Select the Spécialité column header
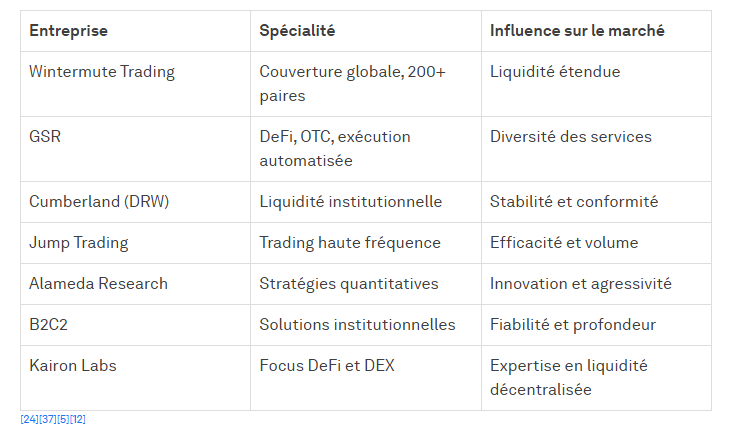 point(297,31)
